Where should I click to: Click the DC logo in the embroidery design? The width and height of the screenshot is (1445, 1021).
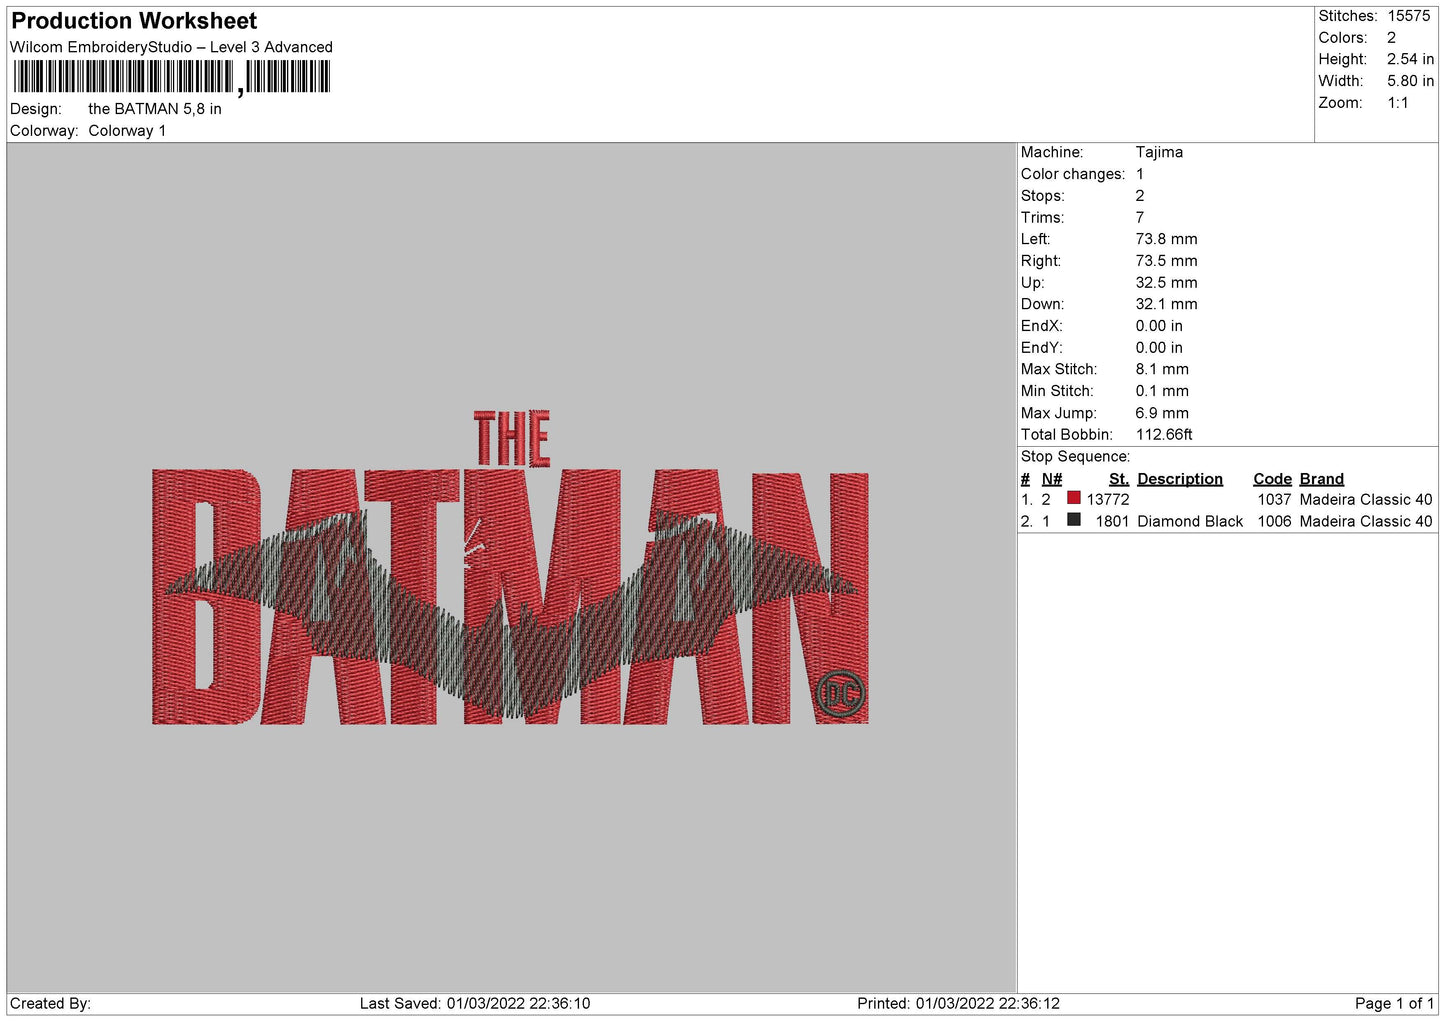[x=840, y=694]
